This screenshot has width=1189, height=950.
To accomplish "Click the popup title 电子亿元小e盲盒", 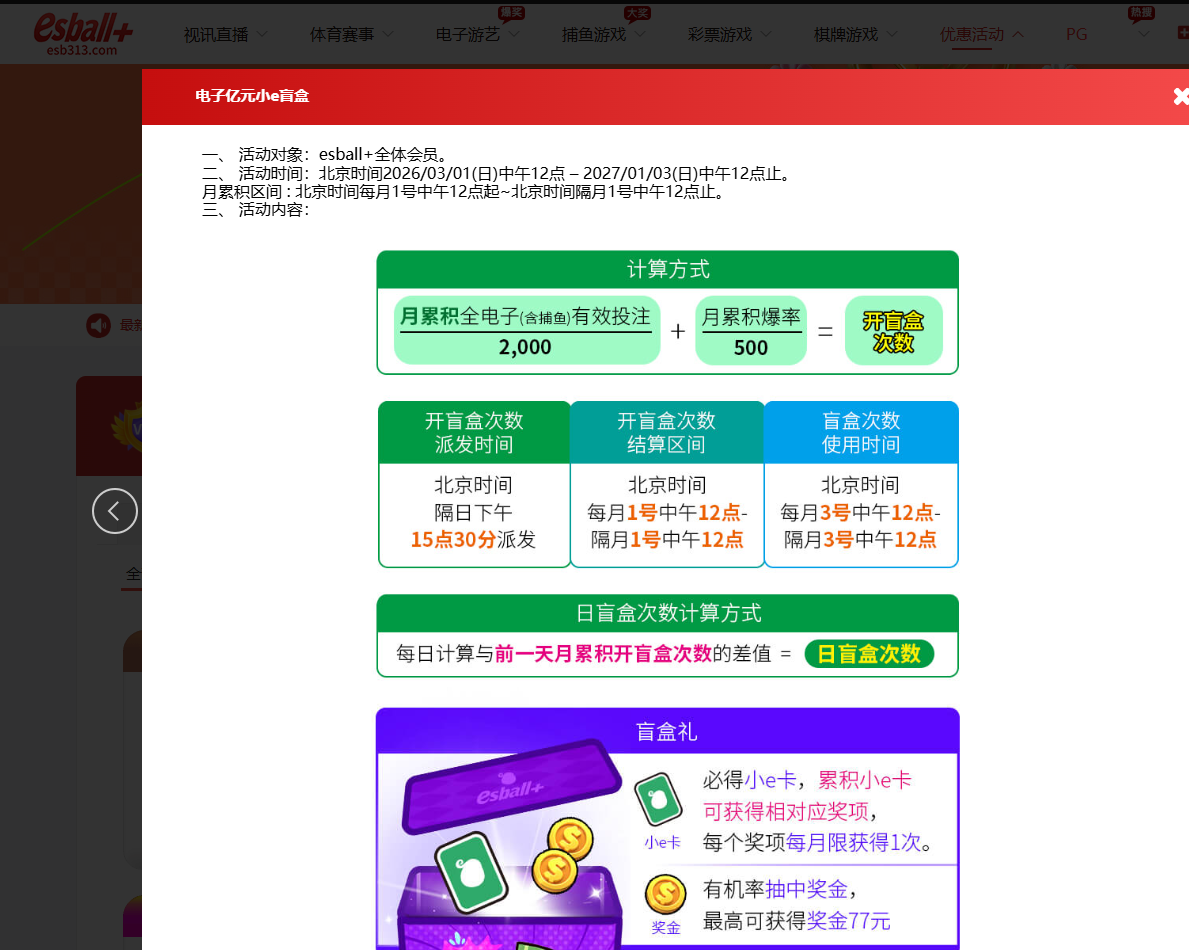I will 252,96.
